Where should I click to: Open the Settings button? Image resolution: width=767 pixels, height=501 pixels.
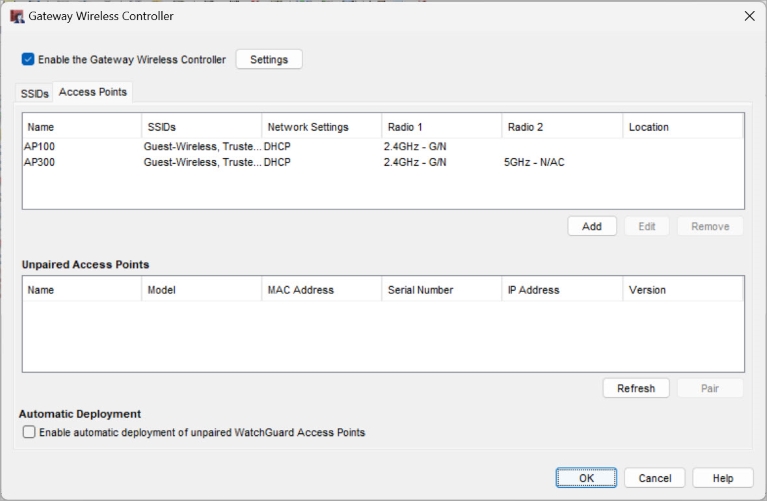(x=269, y=59)
